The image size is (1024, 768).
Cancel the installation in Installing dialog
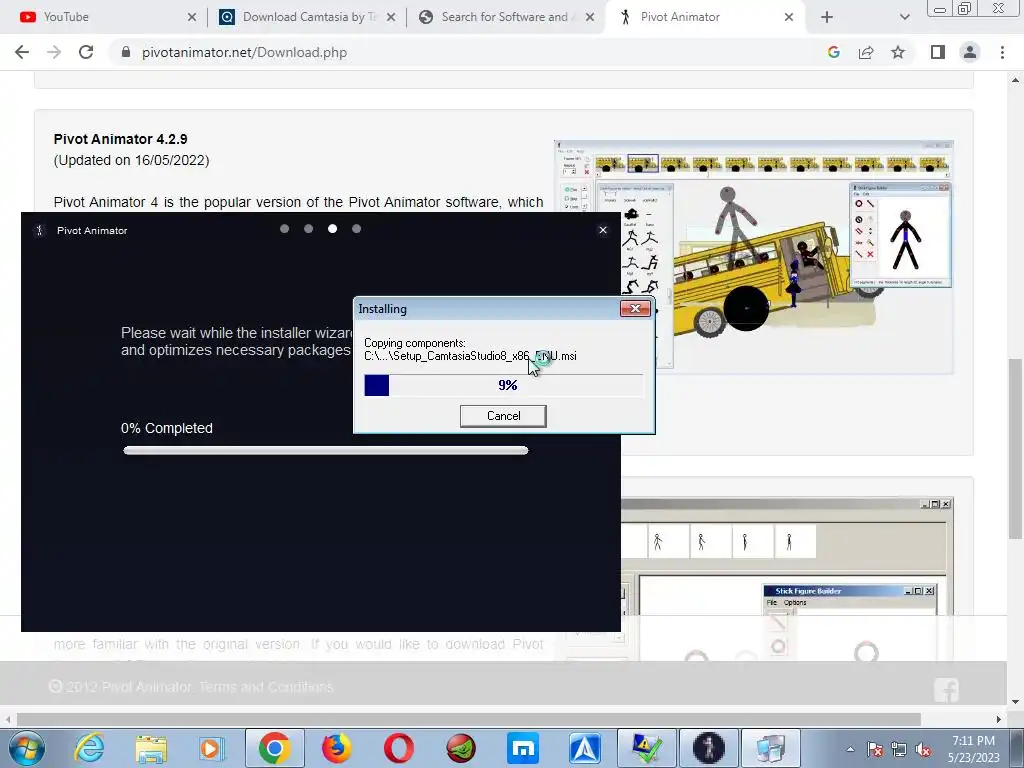503,416
